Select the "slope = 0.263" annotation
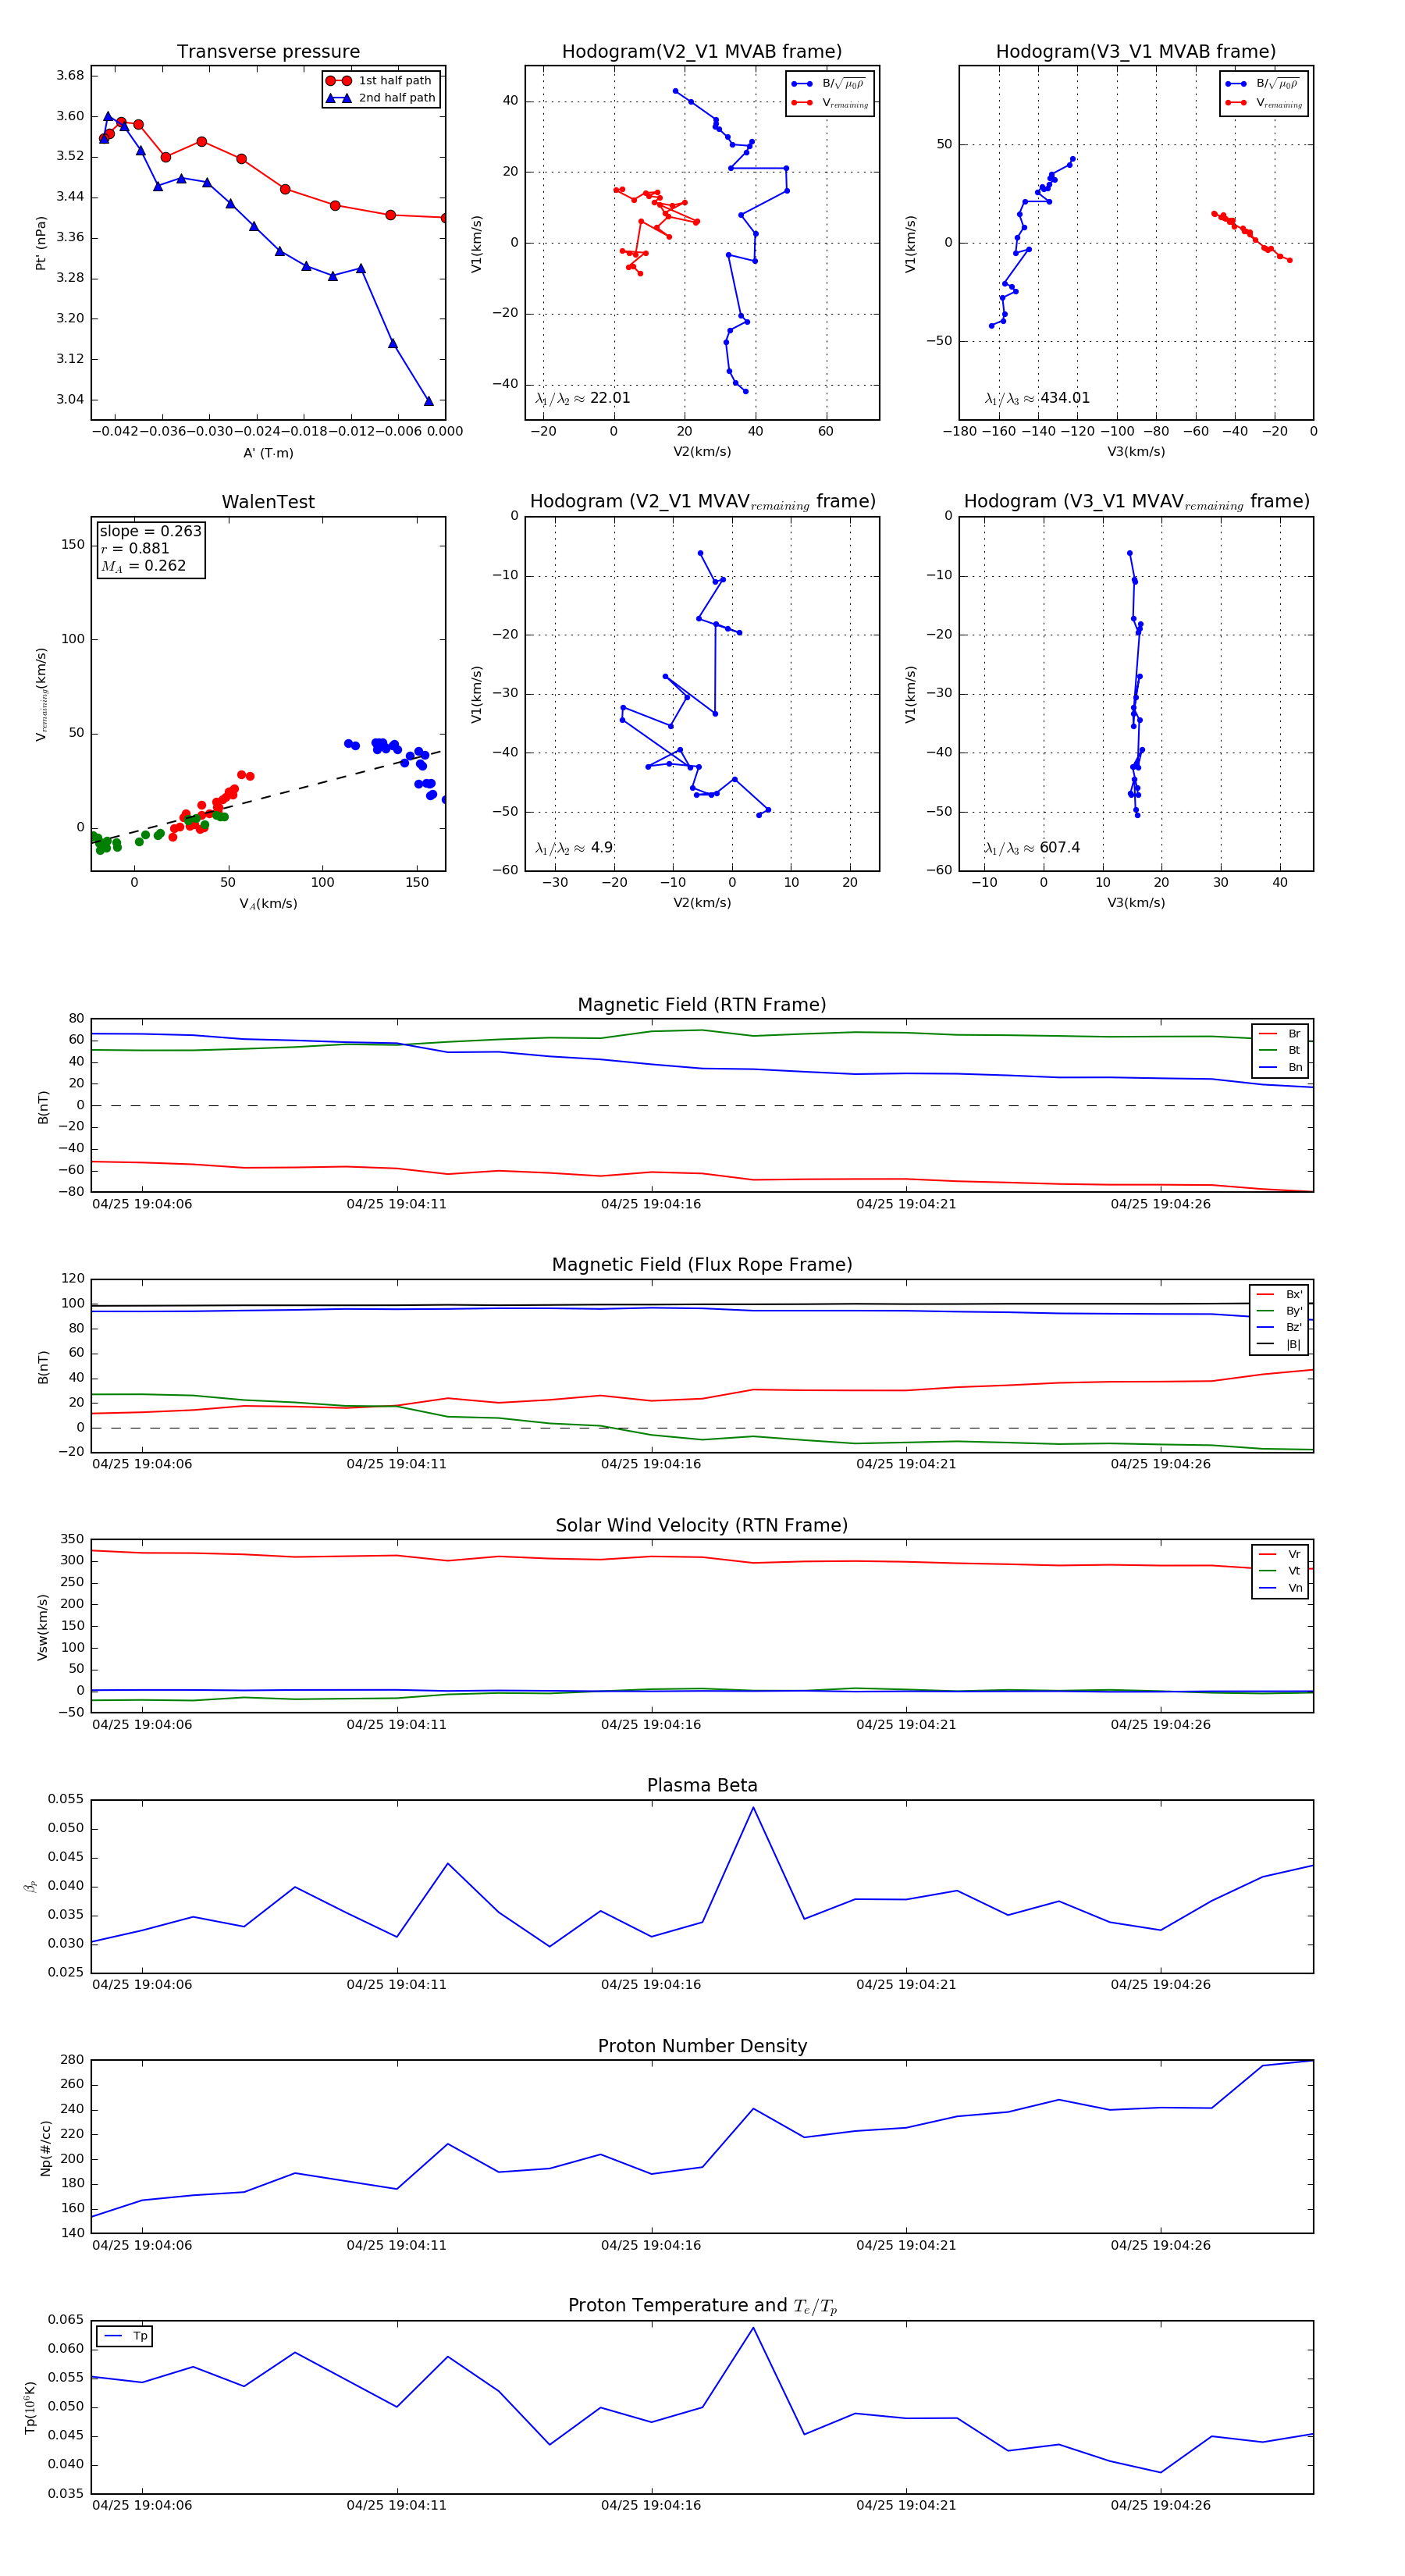 coord(150,531)
